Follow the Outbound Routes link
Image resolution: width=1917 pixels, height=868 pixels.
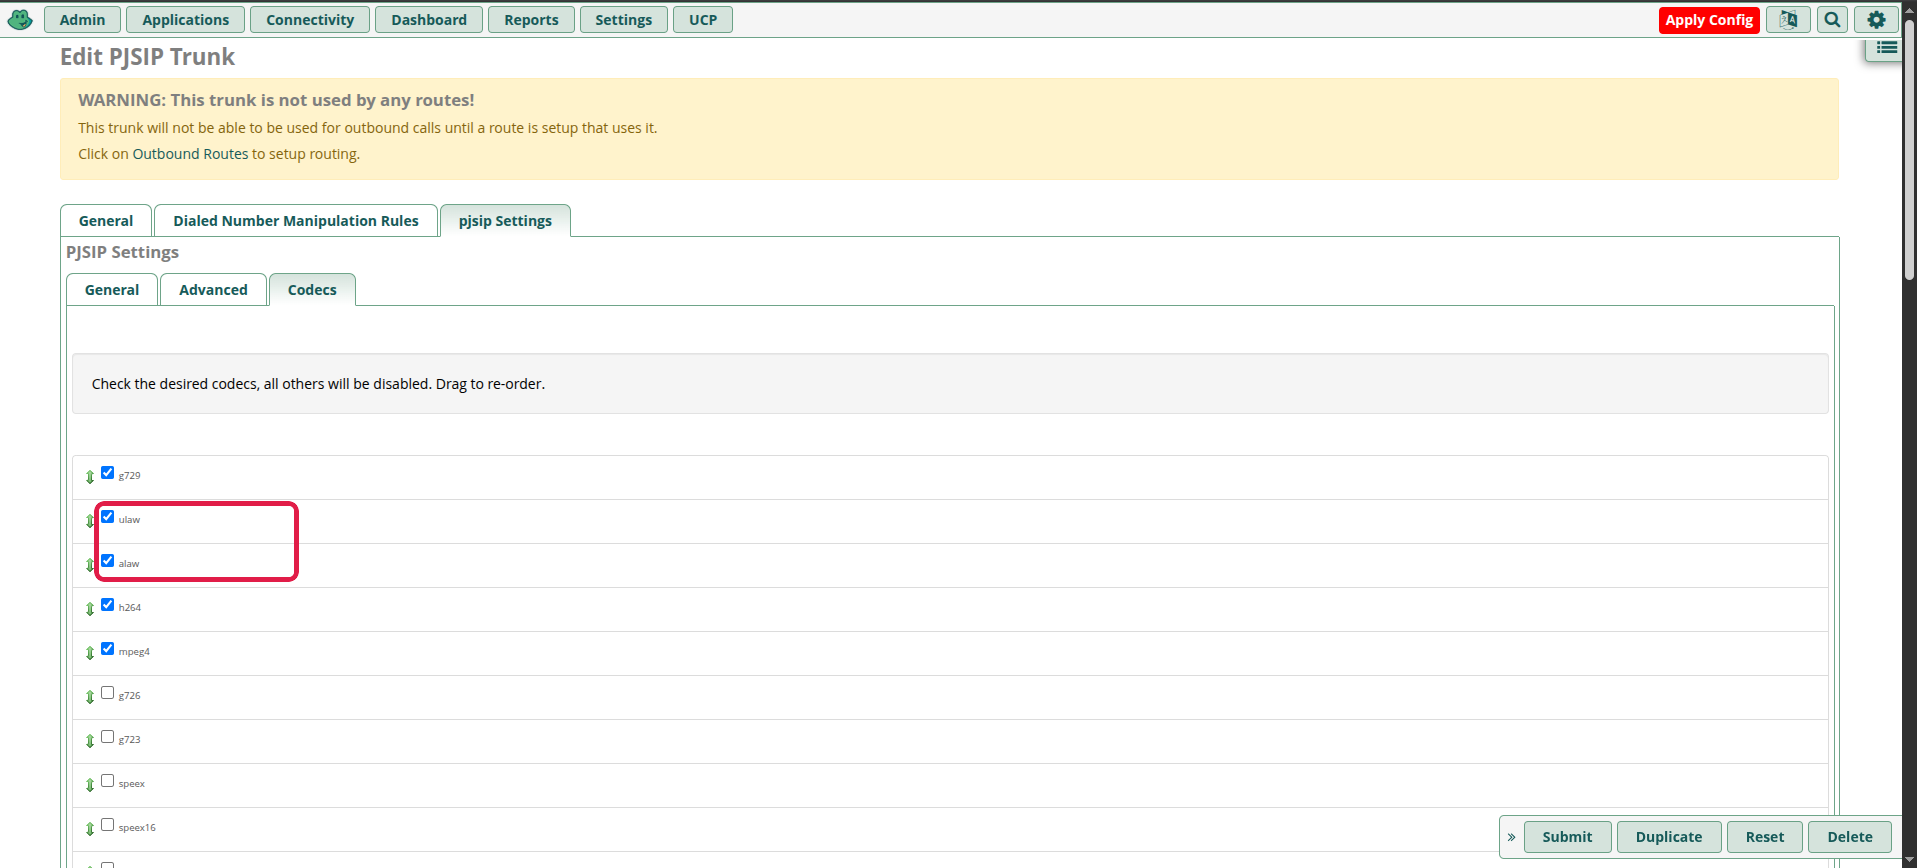(x=190, y=154)
